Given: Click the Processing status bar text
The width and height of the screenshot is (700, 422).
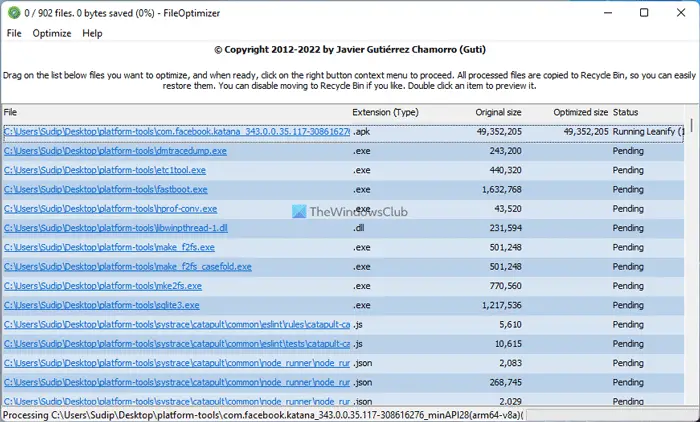Looking at the screenshot, I should pyautogui.click(x=263, y=415).
